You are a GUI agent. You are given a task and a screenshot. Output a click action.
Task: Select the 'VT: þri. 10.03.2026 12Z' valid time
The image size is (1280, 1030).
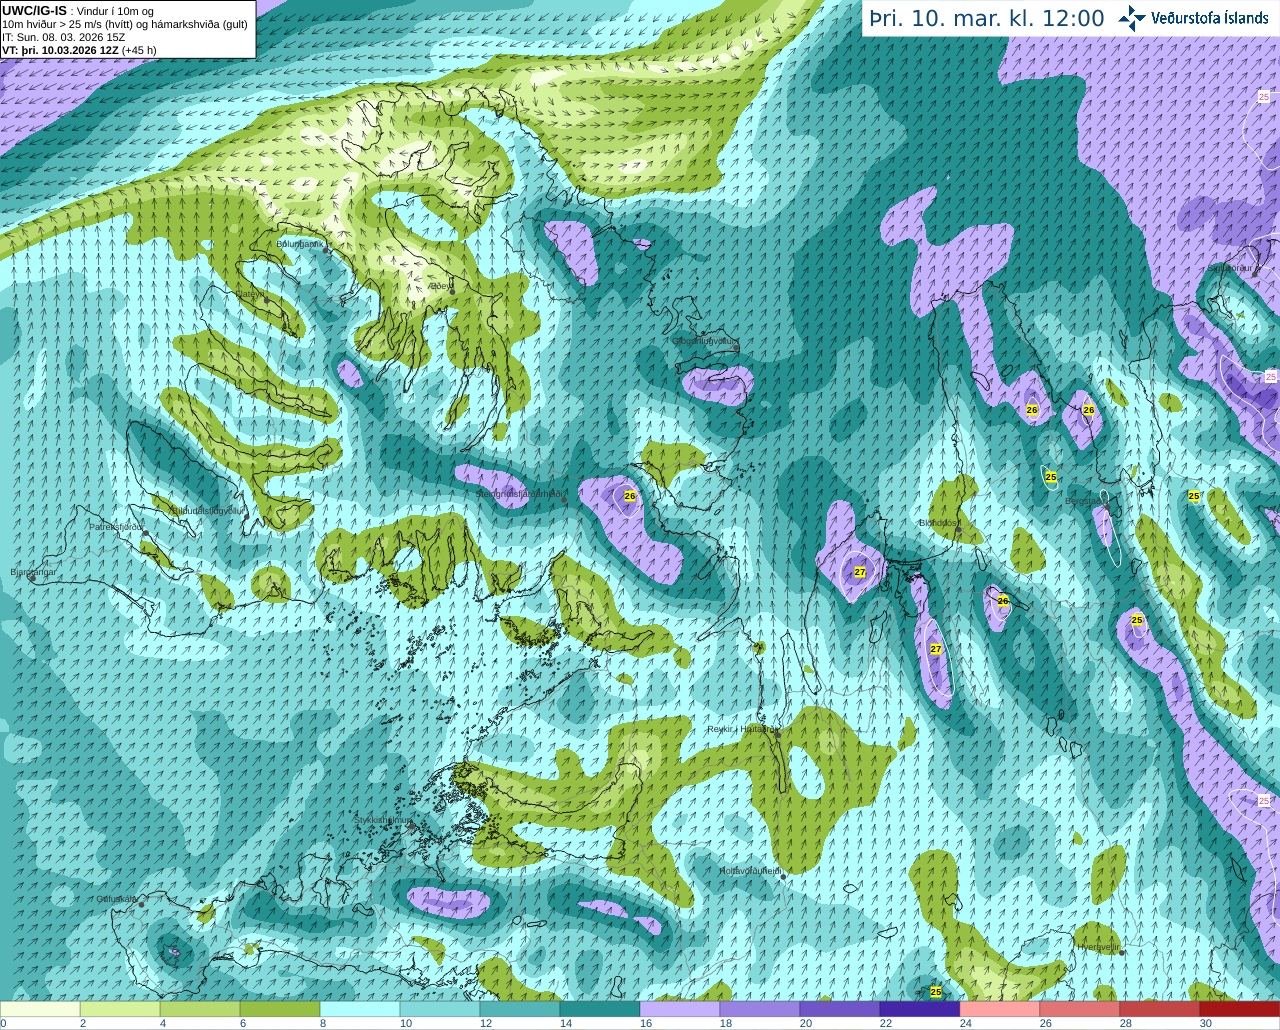click(60, 50)
